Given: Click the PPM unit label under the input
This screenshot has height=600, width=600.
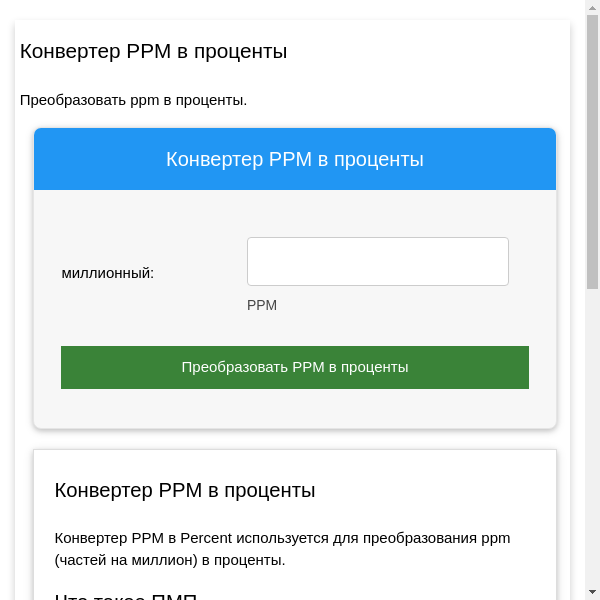Looking at the screenshot, I should [262, 305].
